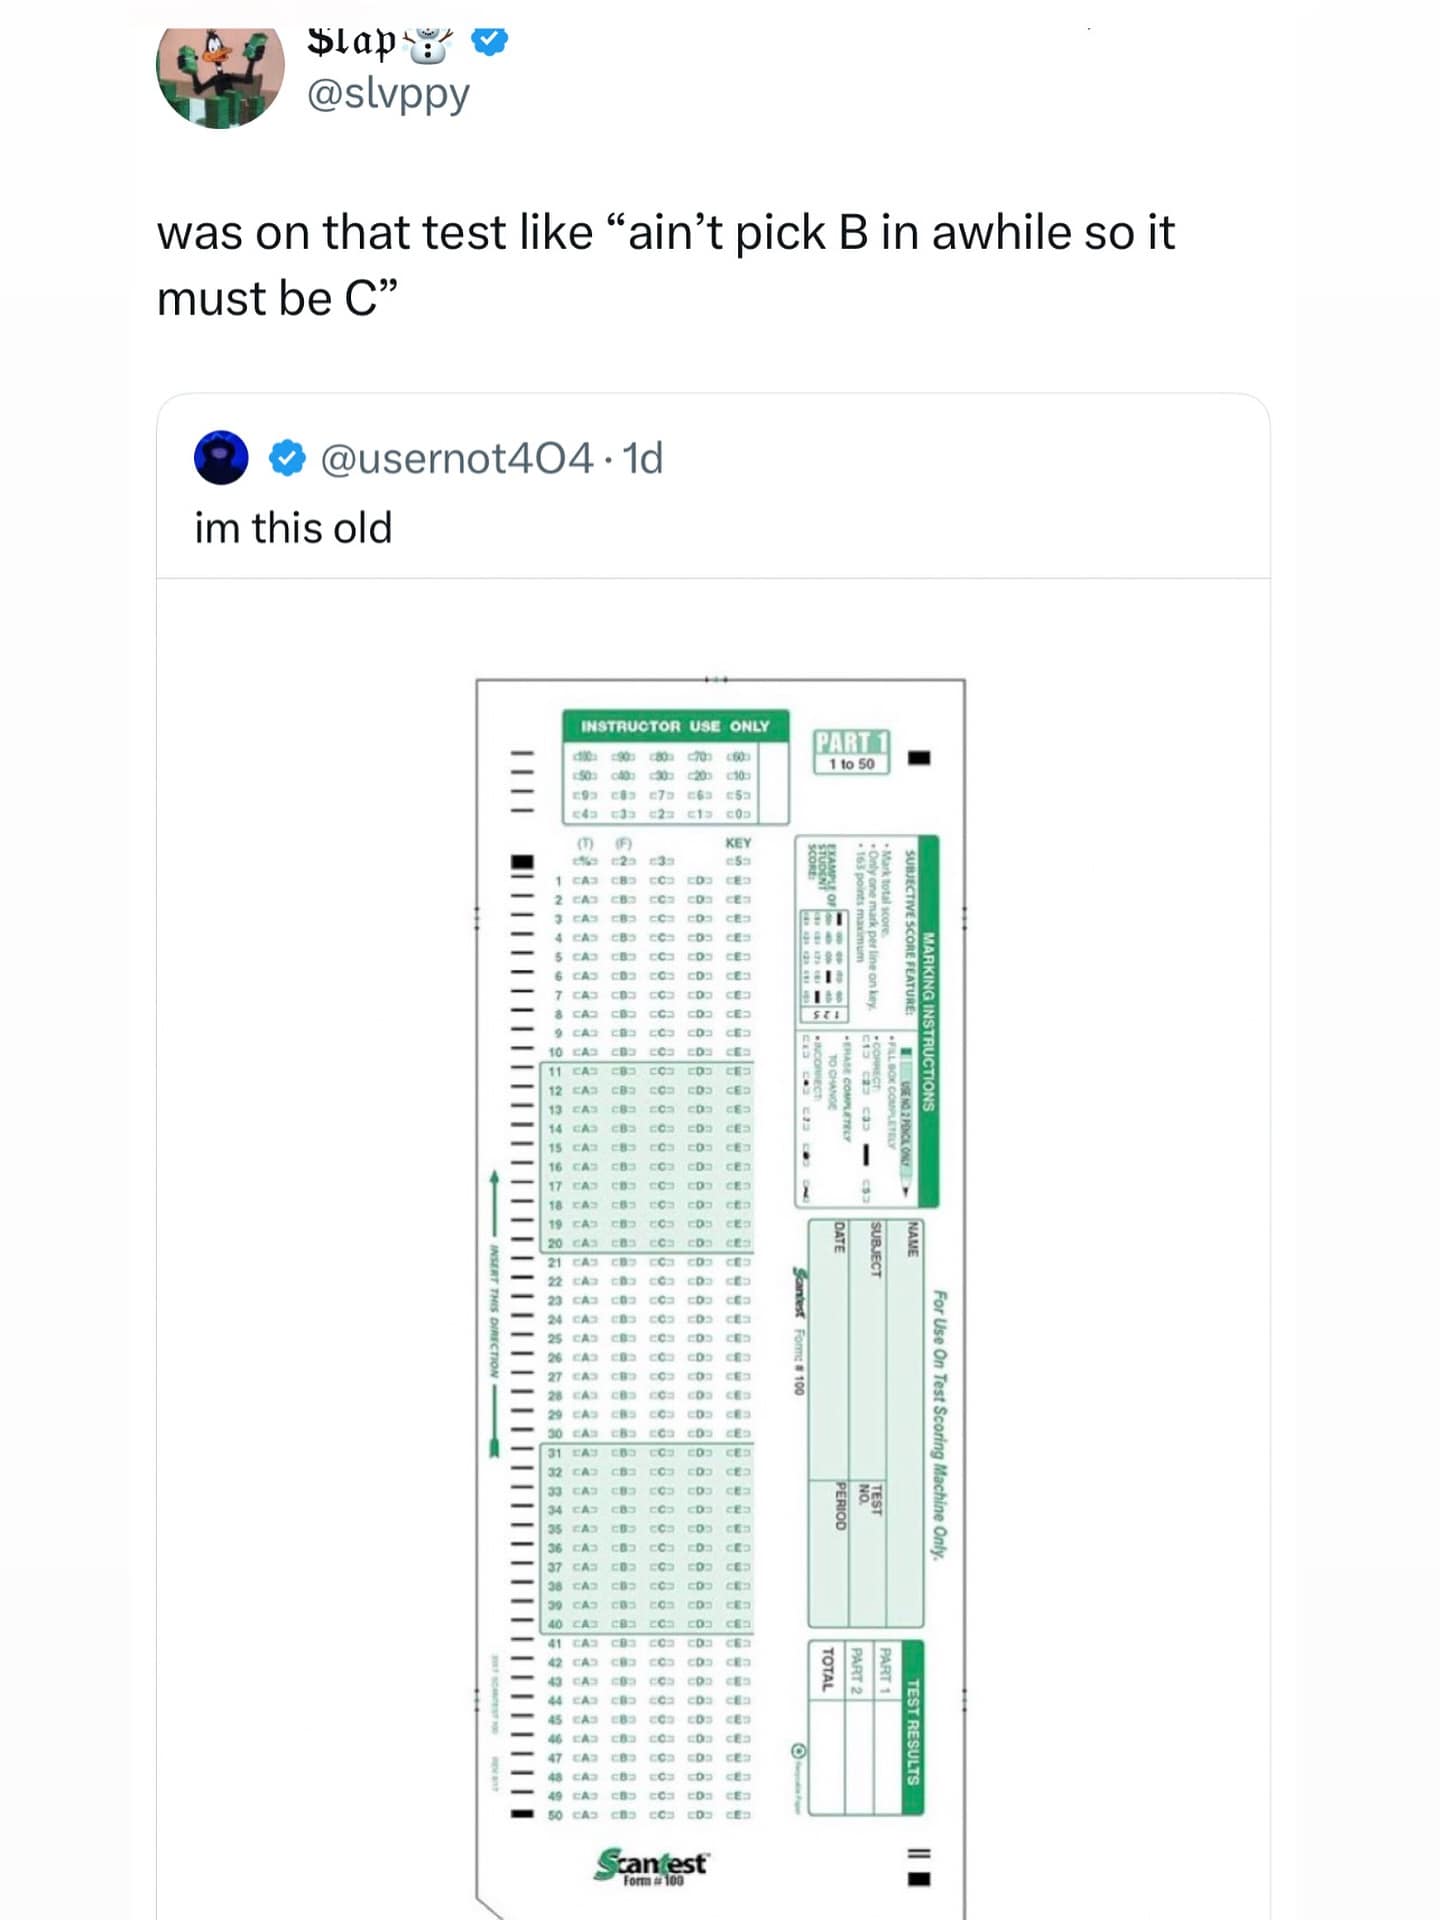Click the verified badge next to Slap
The image size is (1440, 1920).
coord(489,42)
